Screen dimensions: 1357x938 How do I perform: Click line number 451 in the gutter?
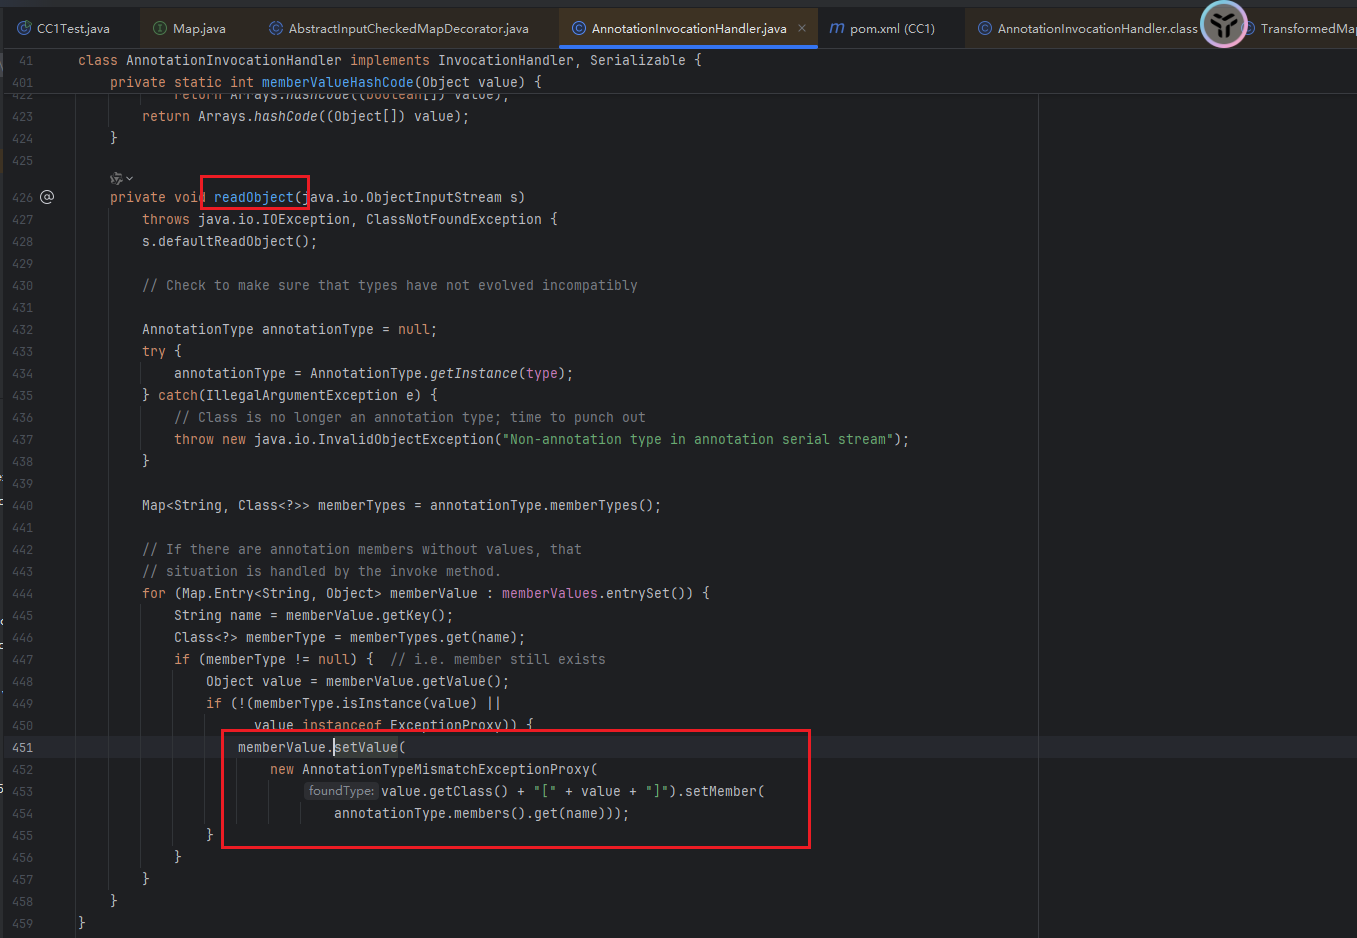(22, 747)
